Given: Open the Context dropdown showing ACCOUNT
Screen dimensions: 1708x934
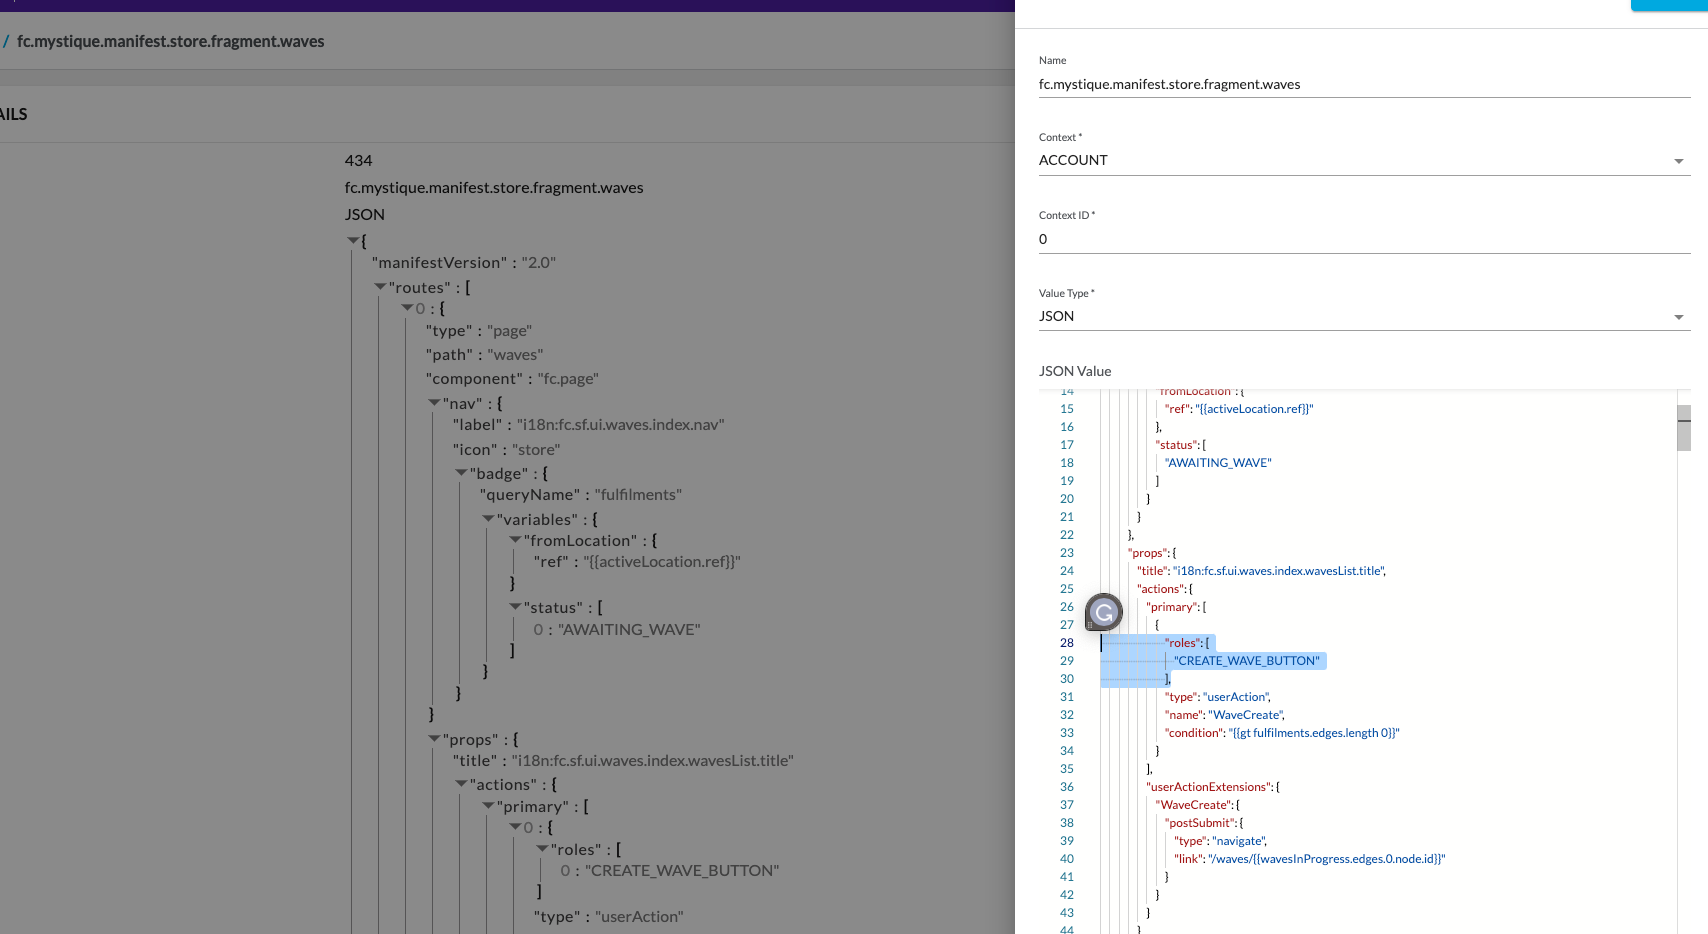Looking at the screenshot, I should pyautogui.click(x=1363, y=161).
